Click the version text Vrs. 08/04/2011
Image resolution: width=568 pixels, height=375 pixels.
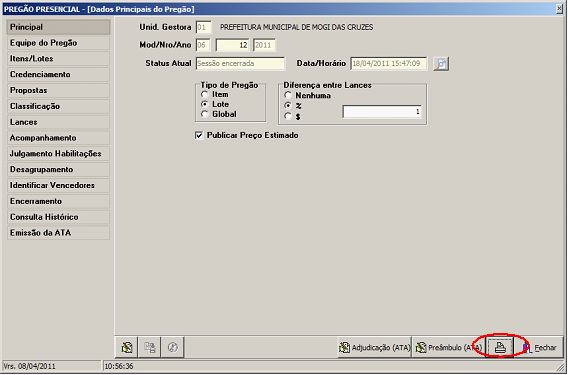(30, 367)
